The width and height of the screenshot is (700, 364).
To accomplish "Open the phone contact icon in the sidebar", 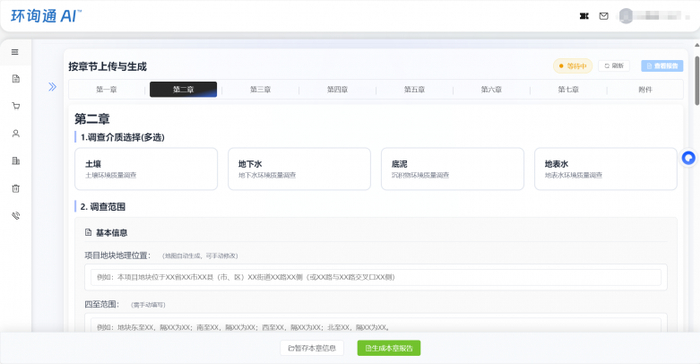I will [16, 216].
